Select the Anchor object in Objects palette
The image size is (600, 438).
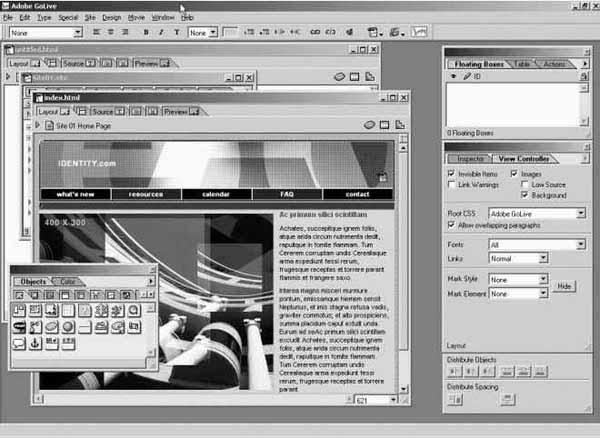(37, 343)
